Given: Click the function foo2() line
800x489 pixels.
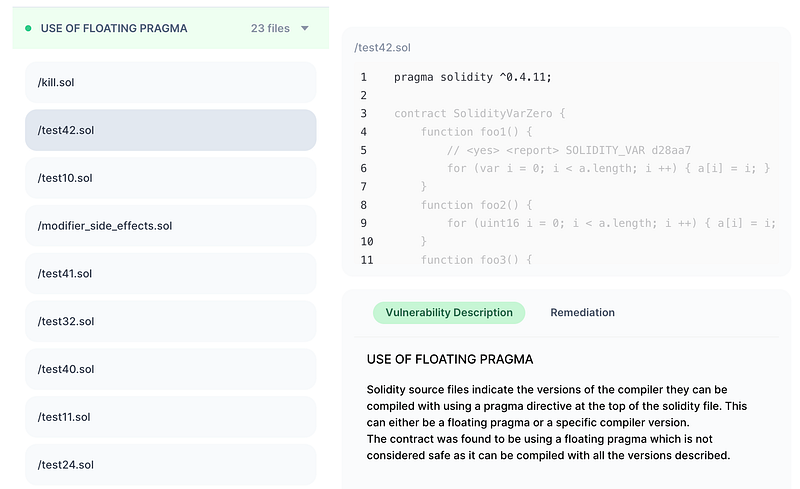Looking at the screenshot, I should click(x=463, y=205).
